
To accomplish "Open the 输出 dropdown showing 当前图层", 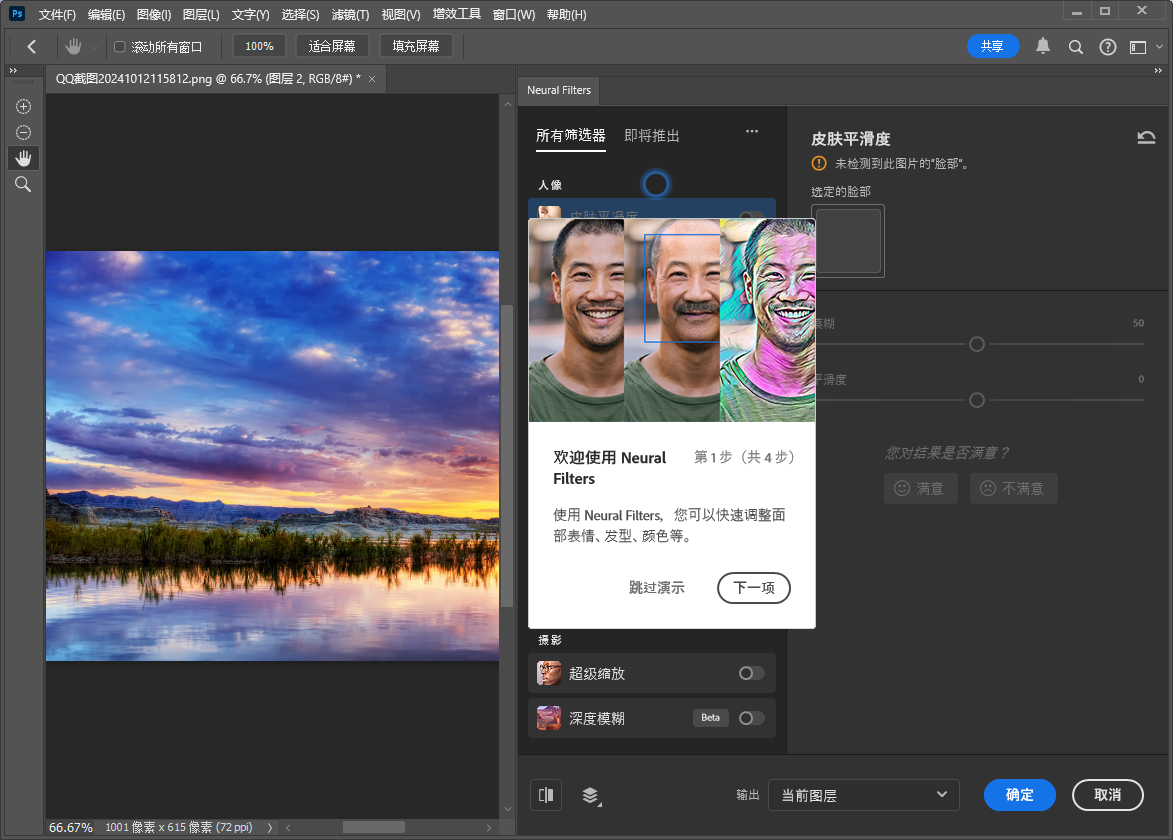I will pyautogui.click(x=863, y=795).
